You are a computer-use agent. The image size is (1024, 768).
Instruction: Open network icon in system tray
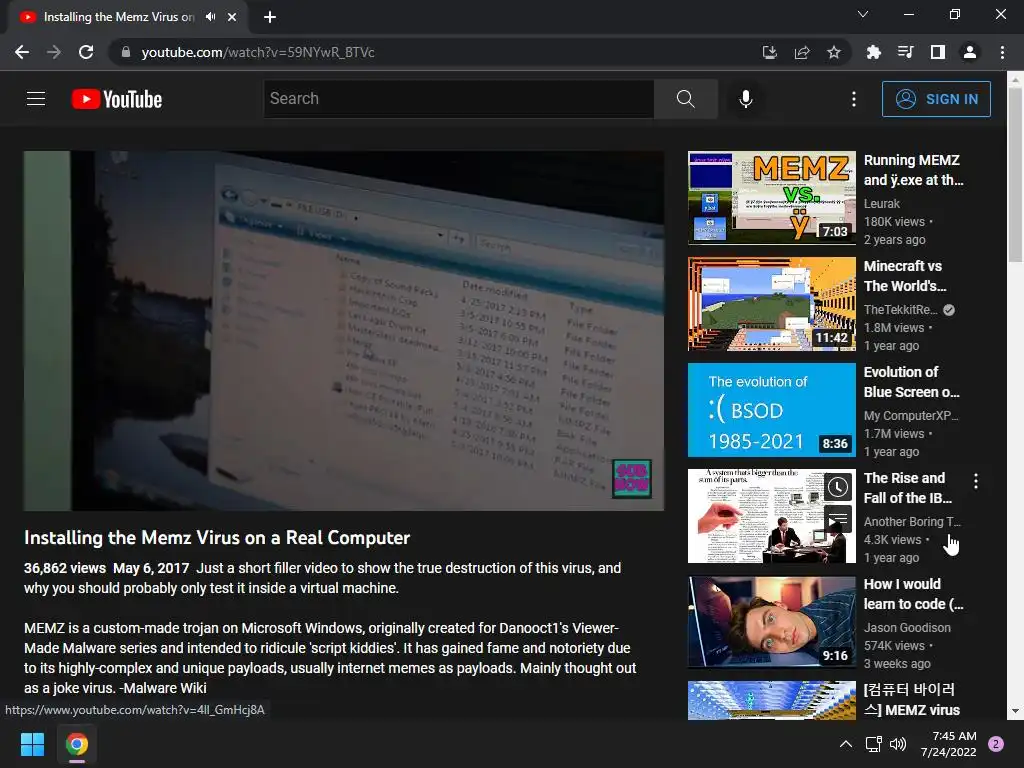pos(874,744)
